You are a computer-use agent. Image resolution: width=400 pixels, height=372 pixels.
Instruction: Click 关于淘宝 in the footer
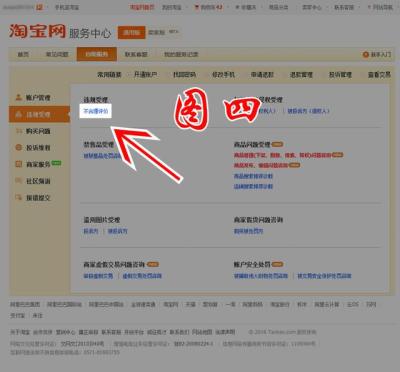[20, 332]
